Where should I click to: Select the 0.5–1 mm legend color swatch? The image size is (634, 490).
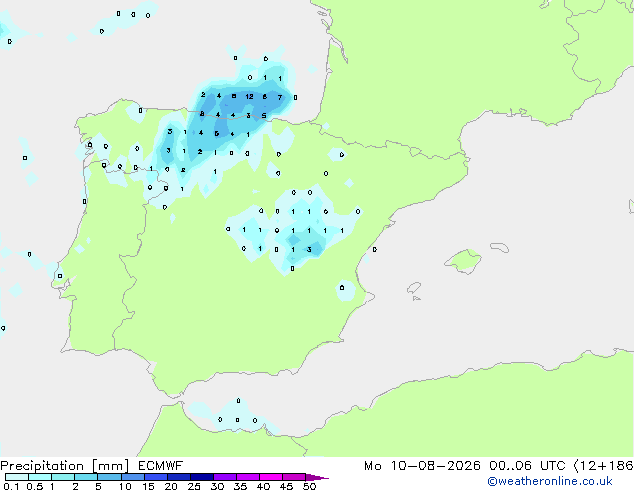coord(40,477)
